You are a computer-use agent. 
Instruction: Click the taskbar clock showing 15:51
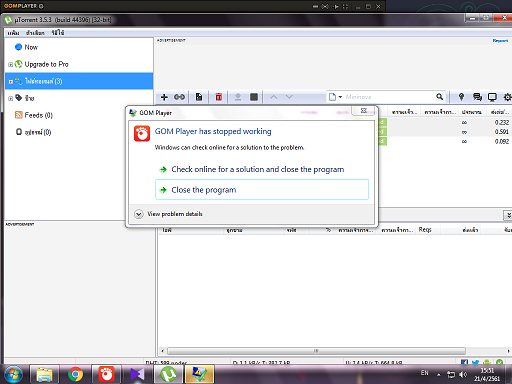[487, 375]
